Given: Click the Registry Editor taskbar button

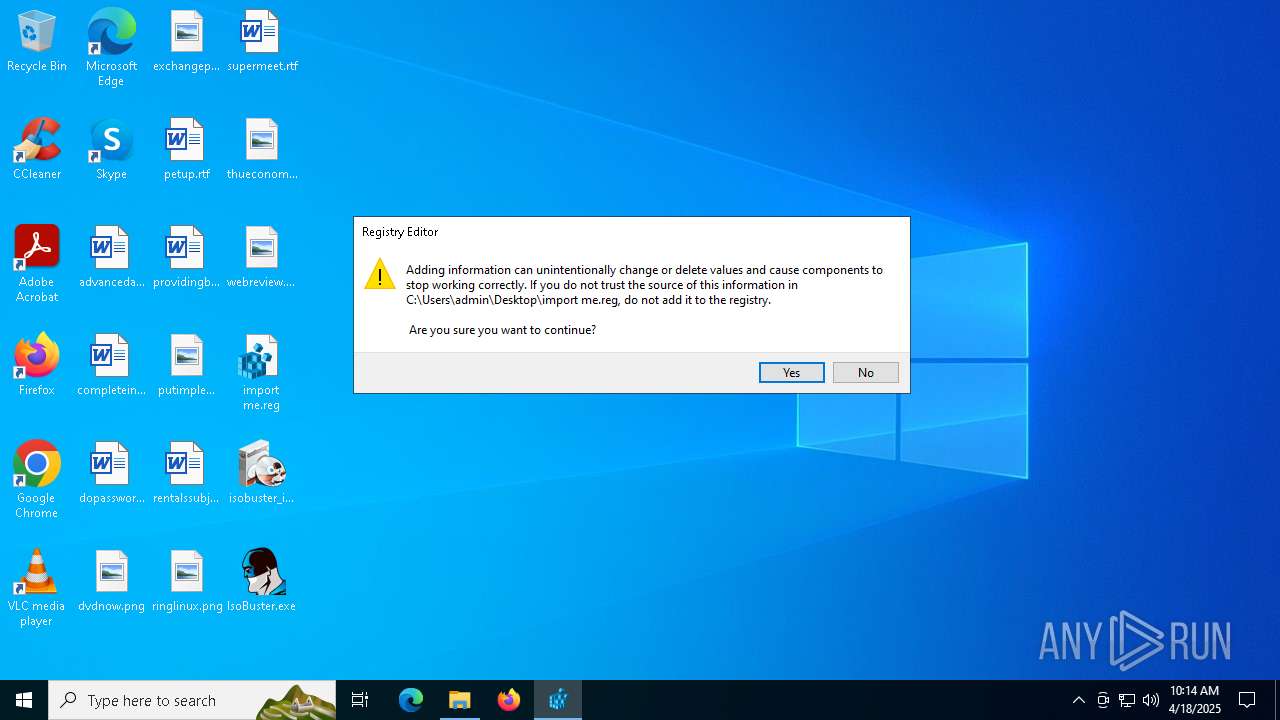Looking at the screenshot, I should (558, 700).
